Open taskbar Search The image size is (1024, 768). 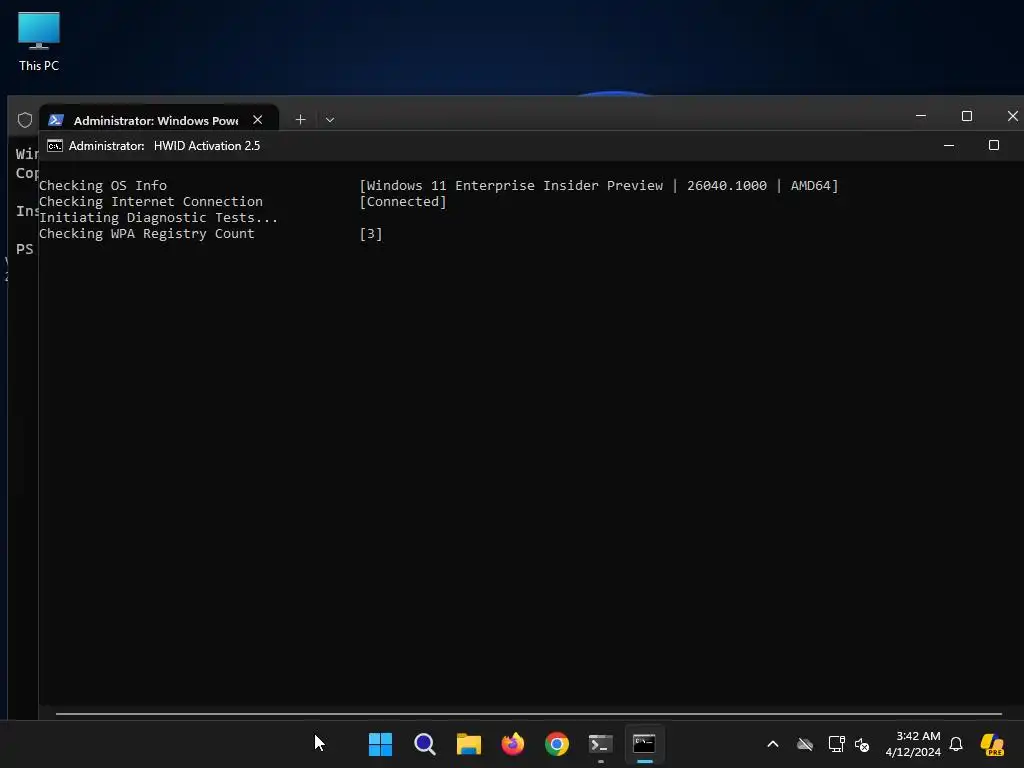click(424, 744)
